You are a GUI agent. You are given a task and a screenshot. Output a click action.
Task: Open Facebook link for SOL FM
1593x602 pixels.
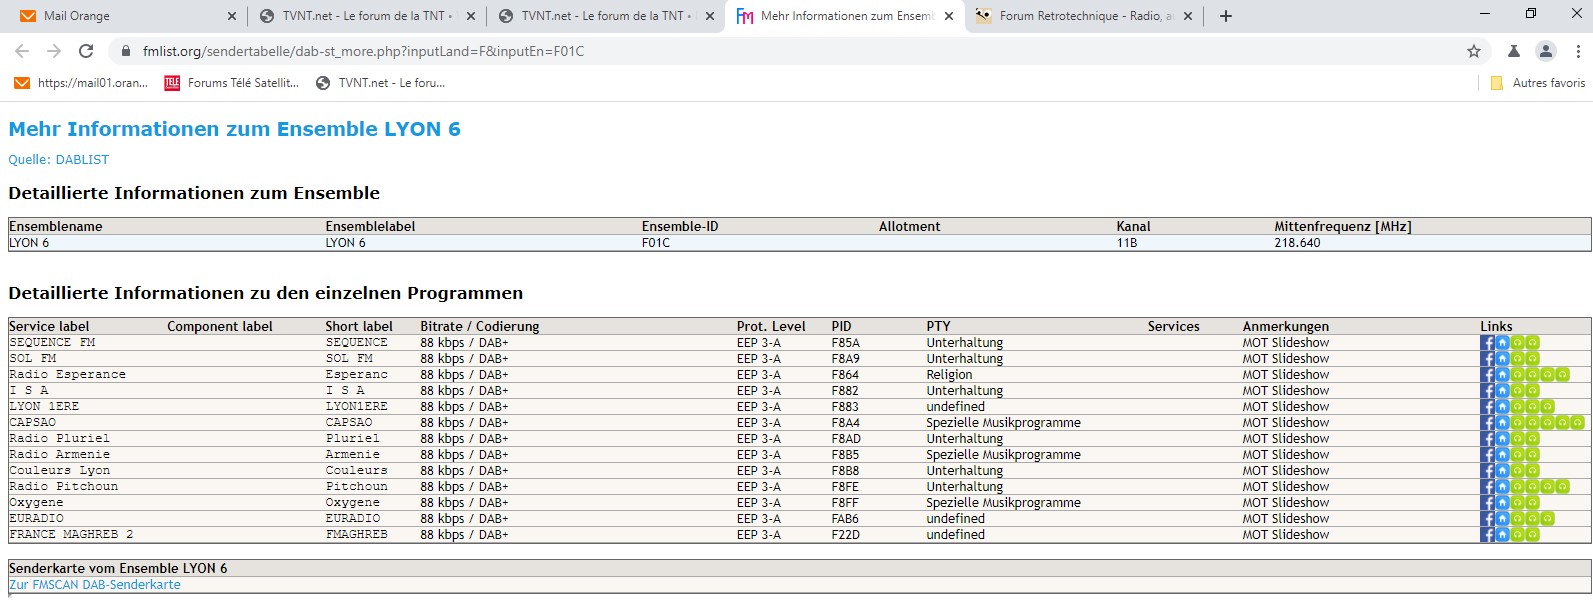point(1487,359)
